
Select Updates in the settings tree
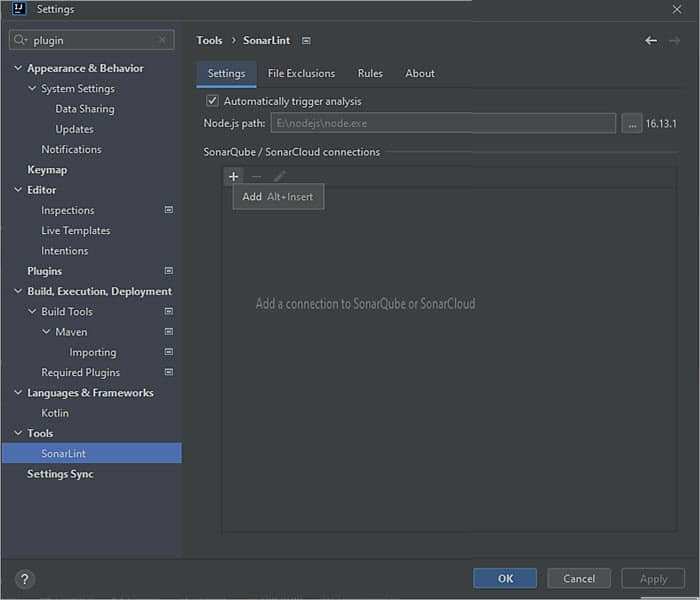click(75, 129)
